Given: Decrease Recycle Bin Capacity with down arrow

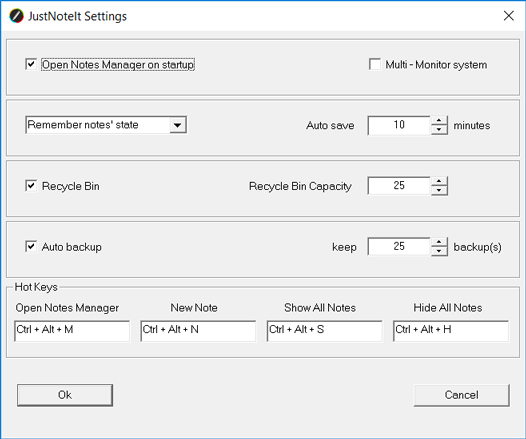Looking at the screenshot, I should 439,190.
